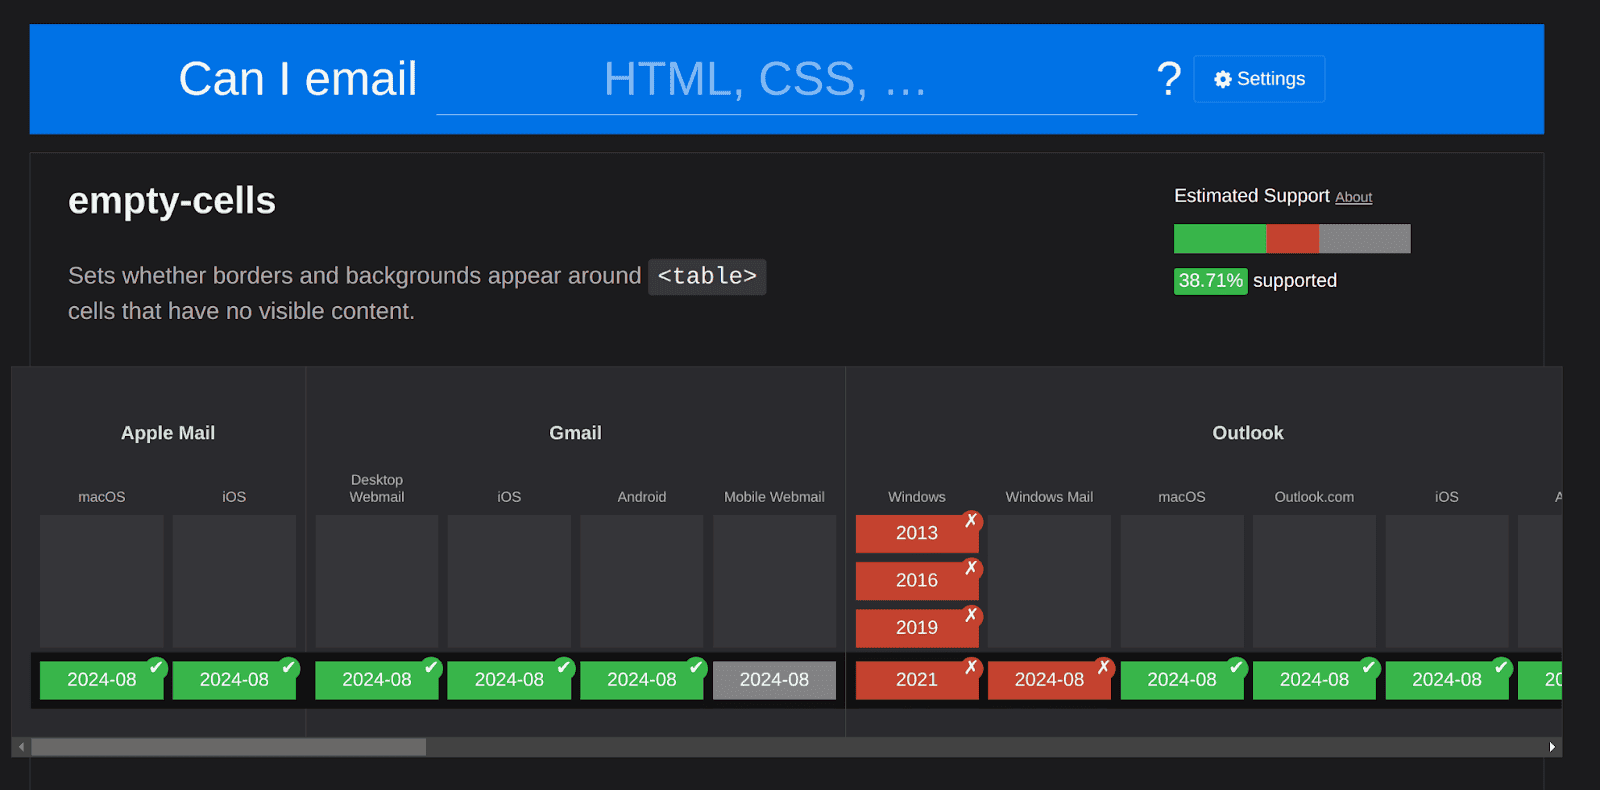1600x790 pixels.
Task: Click the Windows Mail column label
Action: 1049,497
